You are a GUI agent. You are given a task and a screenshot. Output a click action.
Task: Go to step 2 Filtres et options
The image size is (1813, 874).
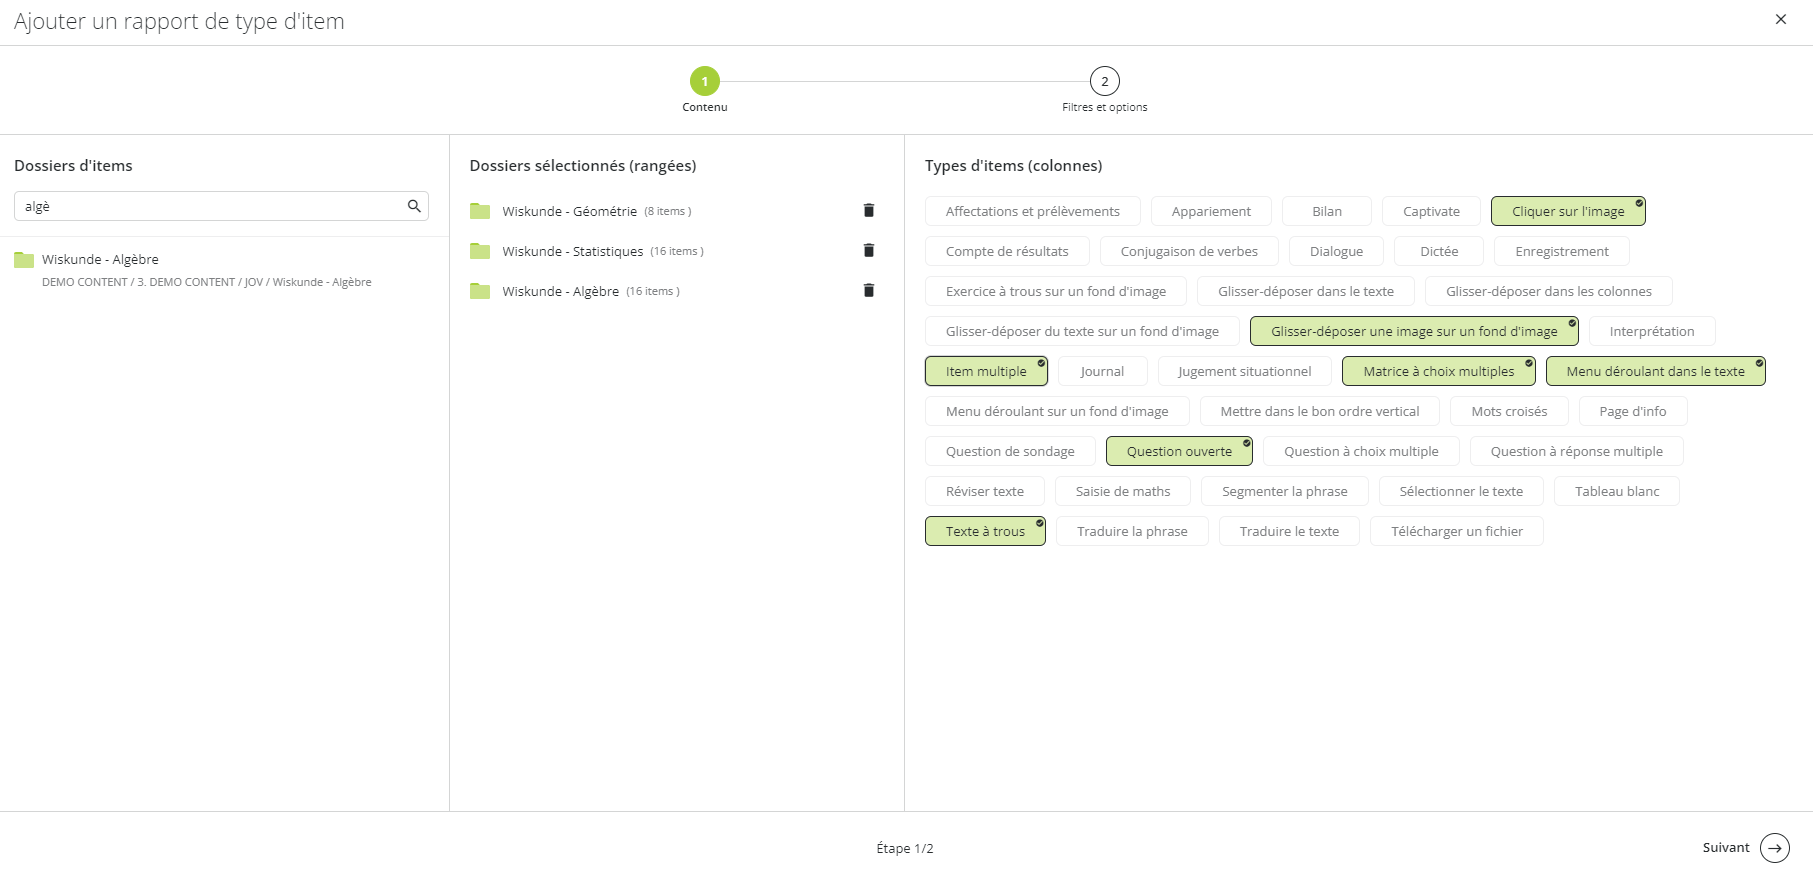pos(1104,81)
